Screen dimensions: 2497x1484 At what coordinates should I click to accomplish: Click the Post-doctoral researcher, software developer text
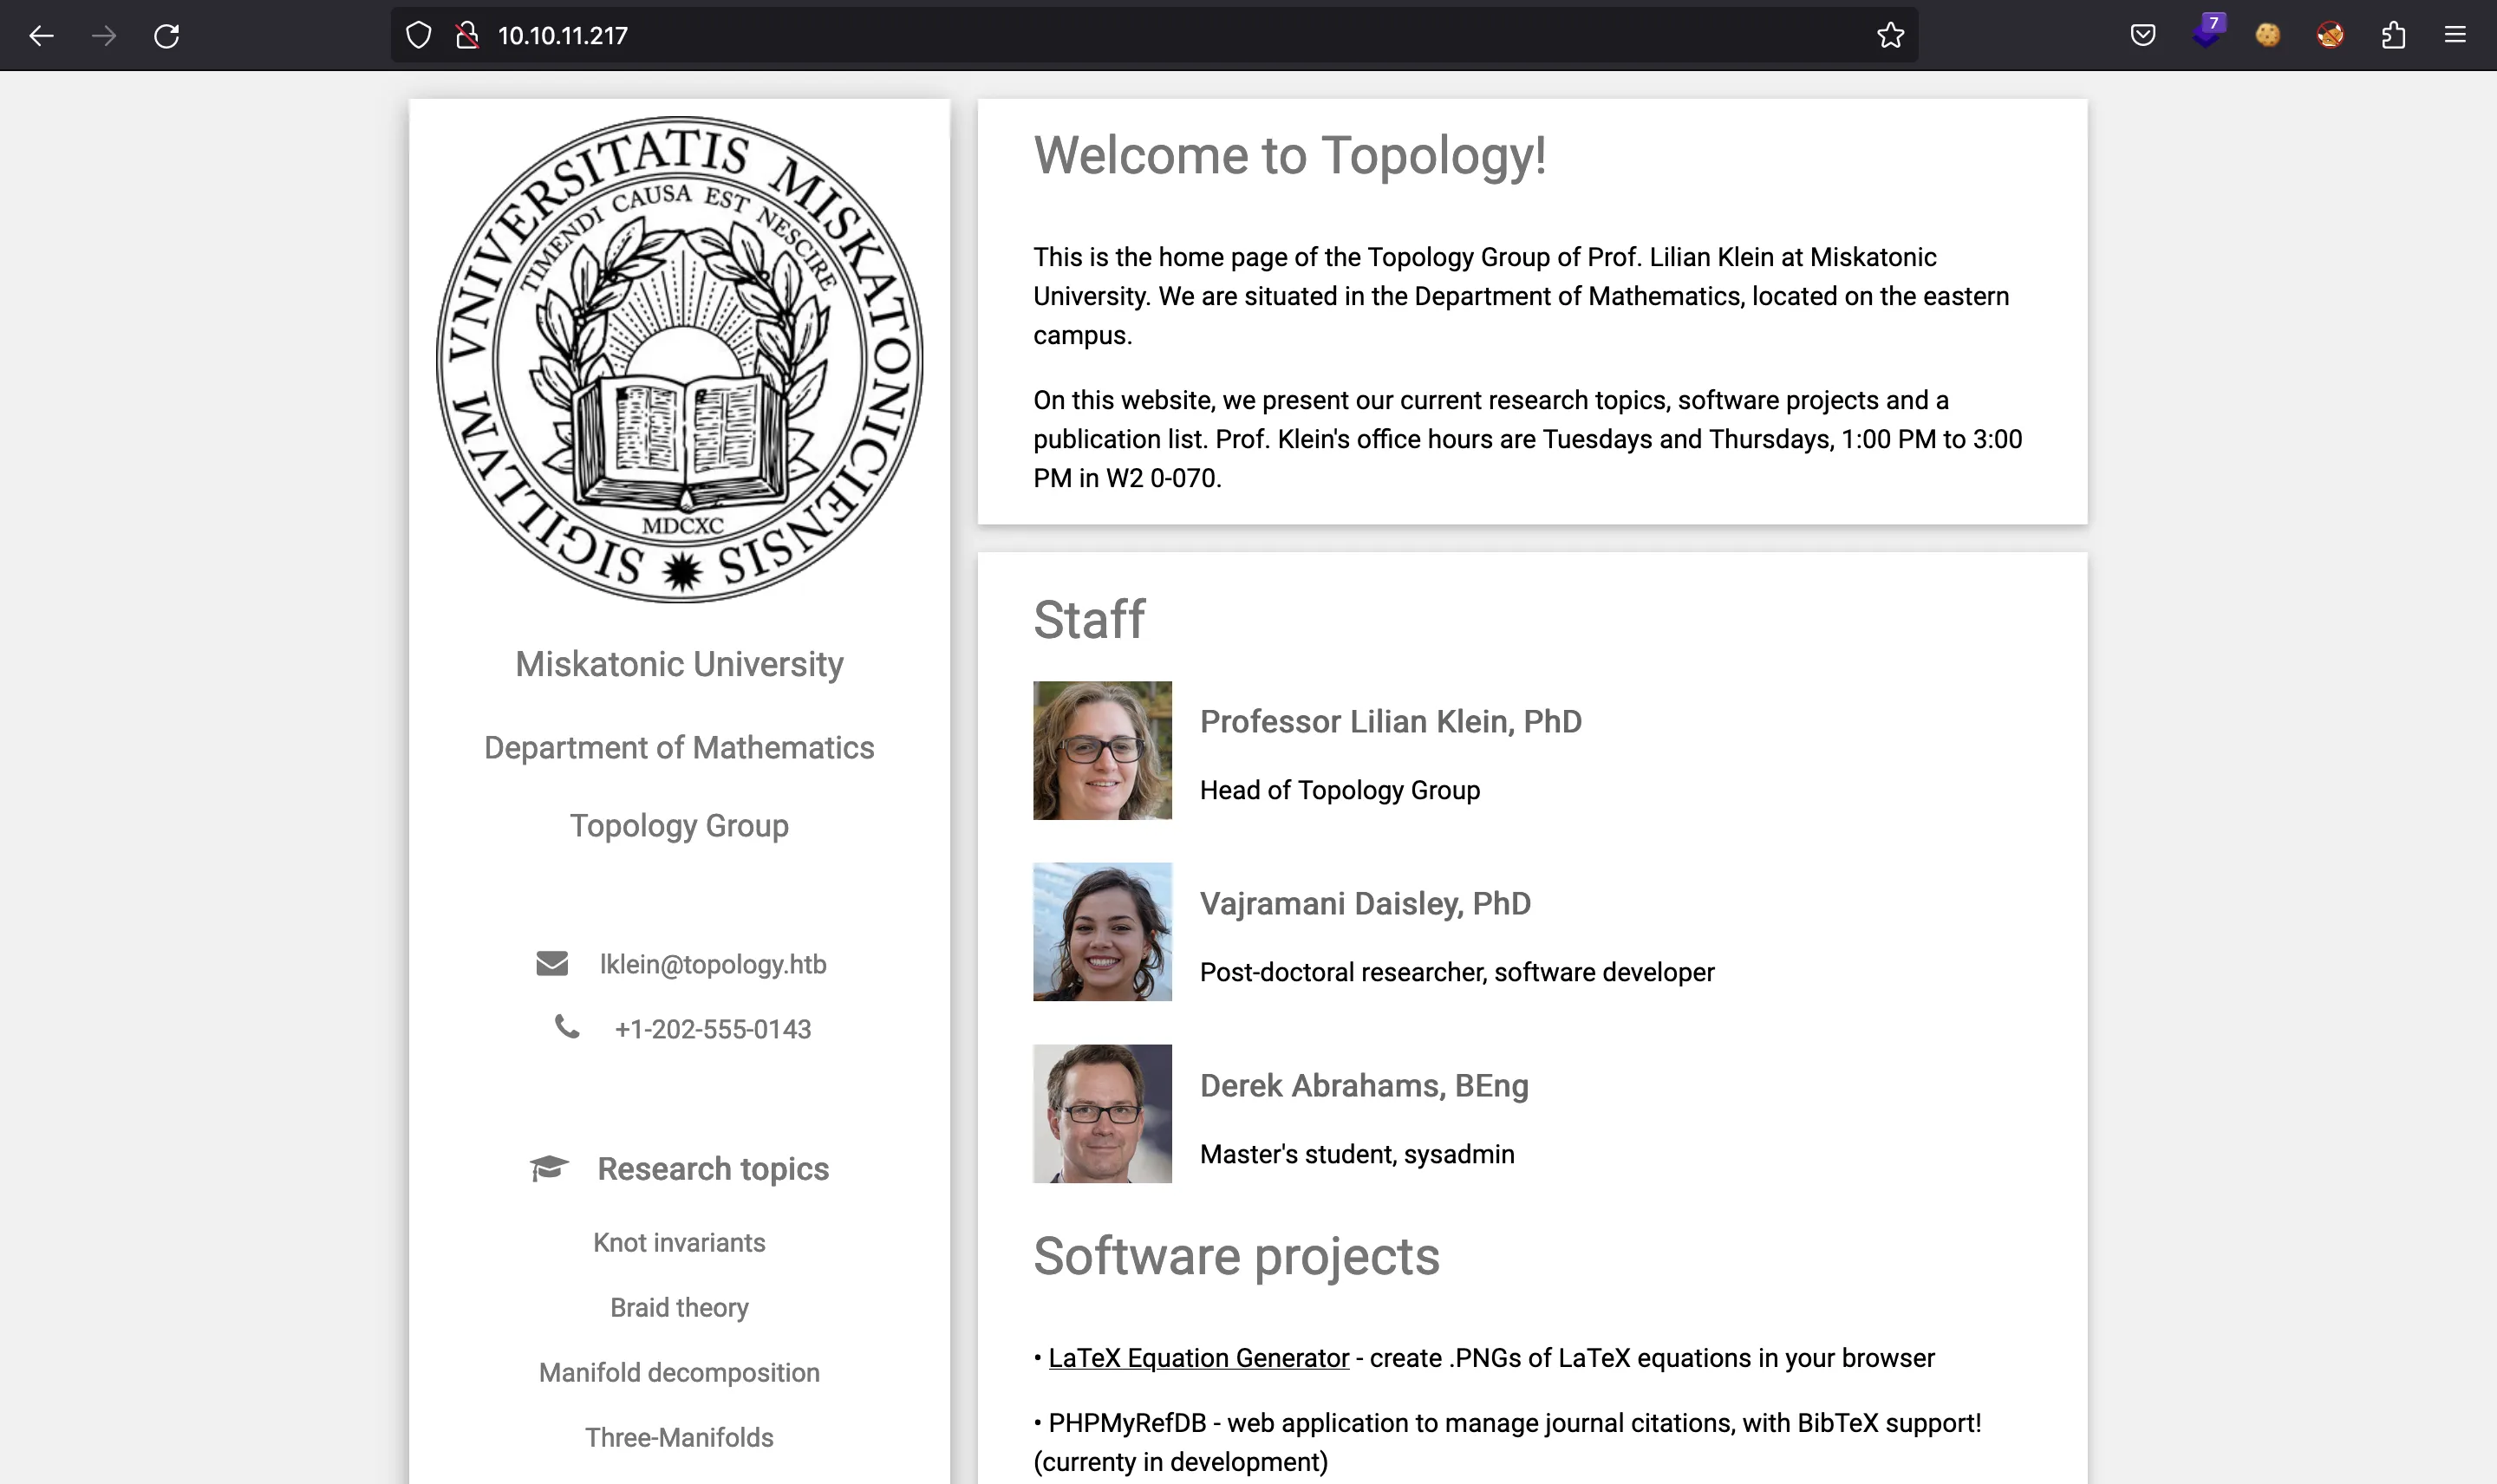(x=1457, y=973)
